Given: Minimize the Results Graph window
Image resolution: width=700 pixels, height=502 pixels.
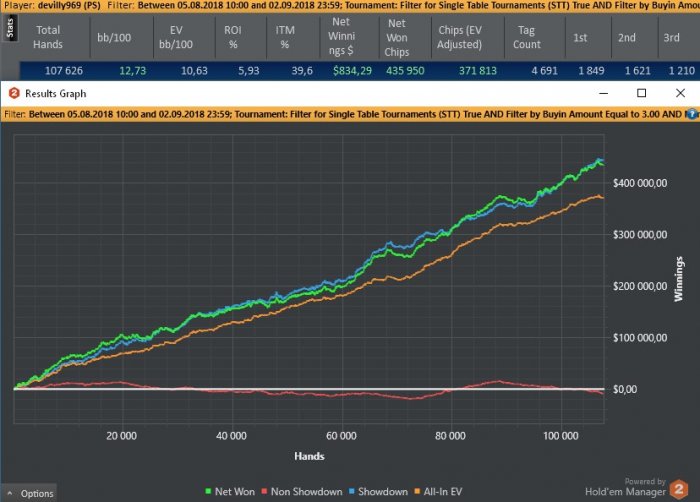Looking at the screenshot, I should 604,93.
